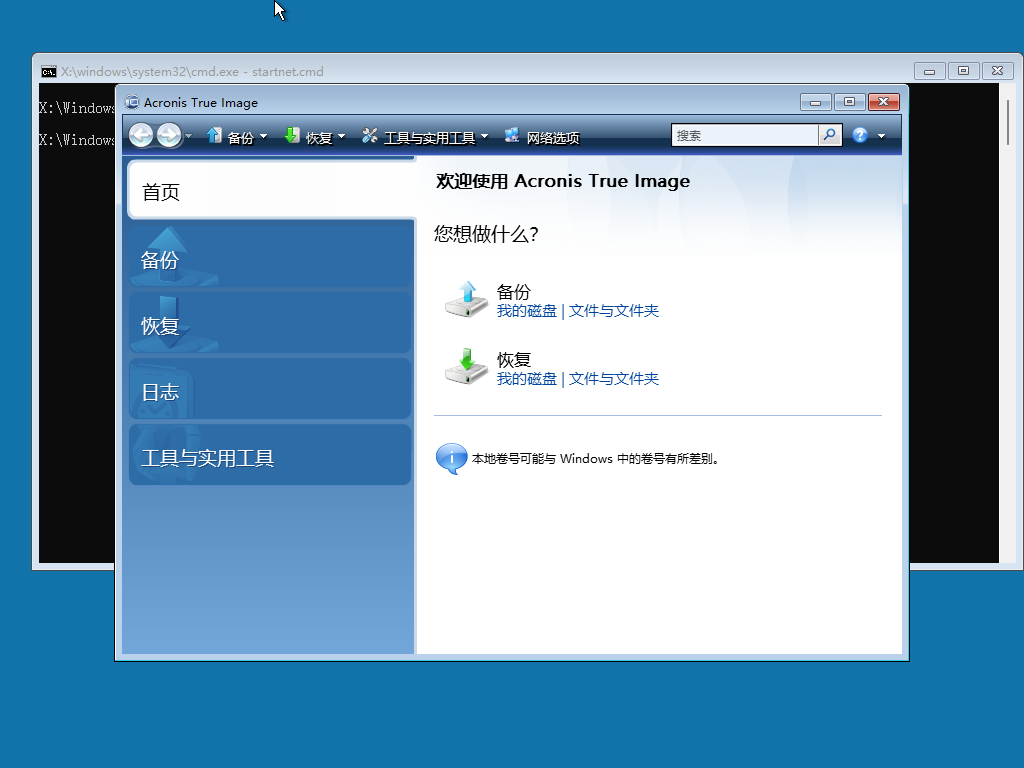Click 我的磁盘 link under 备份

(526, 311)
